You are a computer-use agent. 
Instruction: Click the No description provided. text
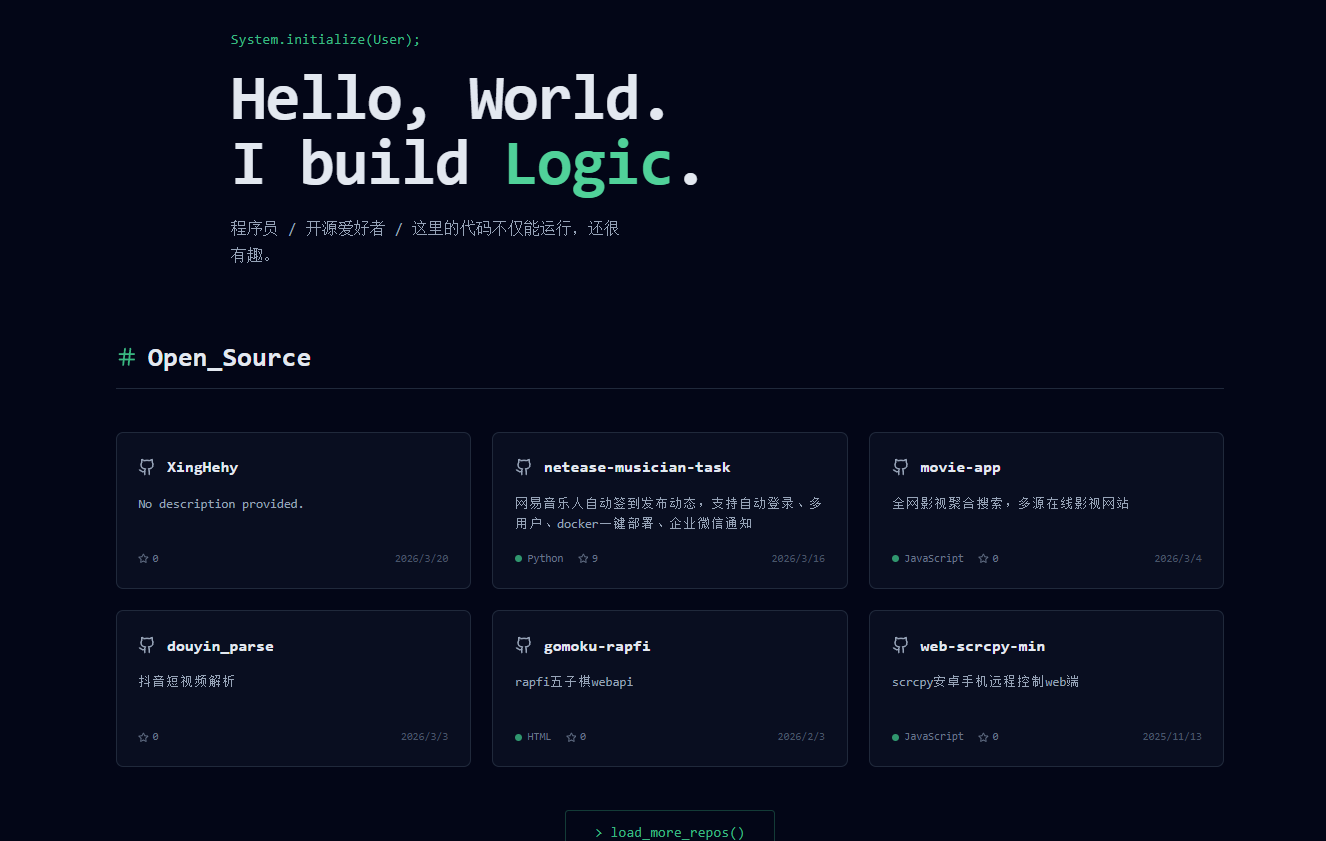coord(221,504)
